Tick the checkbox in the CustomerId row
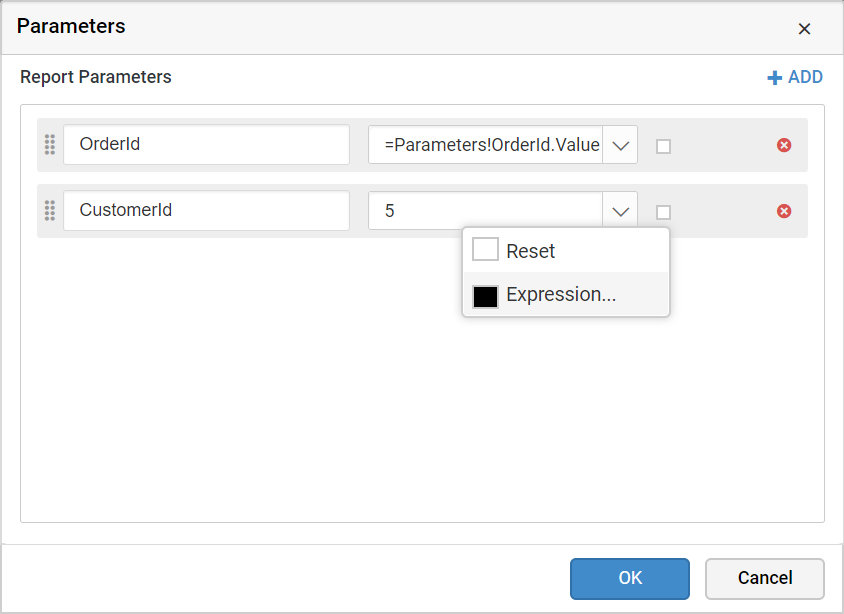Screen dimensions: 844x614 663,212
